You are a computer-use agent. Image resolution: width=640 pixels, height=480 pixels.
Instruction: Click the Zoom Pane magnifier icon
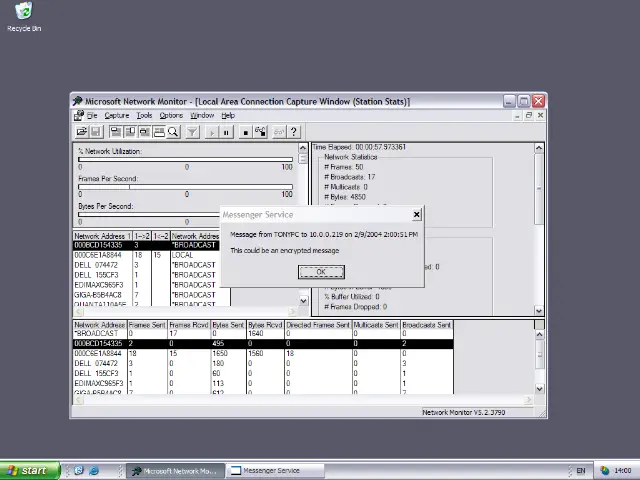pos(173,132)
